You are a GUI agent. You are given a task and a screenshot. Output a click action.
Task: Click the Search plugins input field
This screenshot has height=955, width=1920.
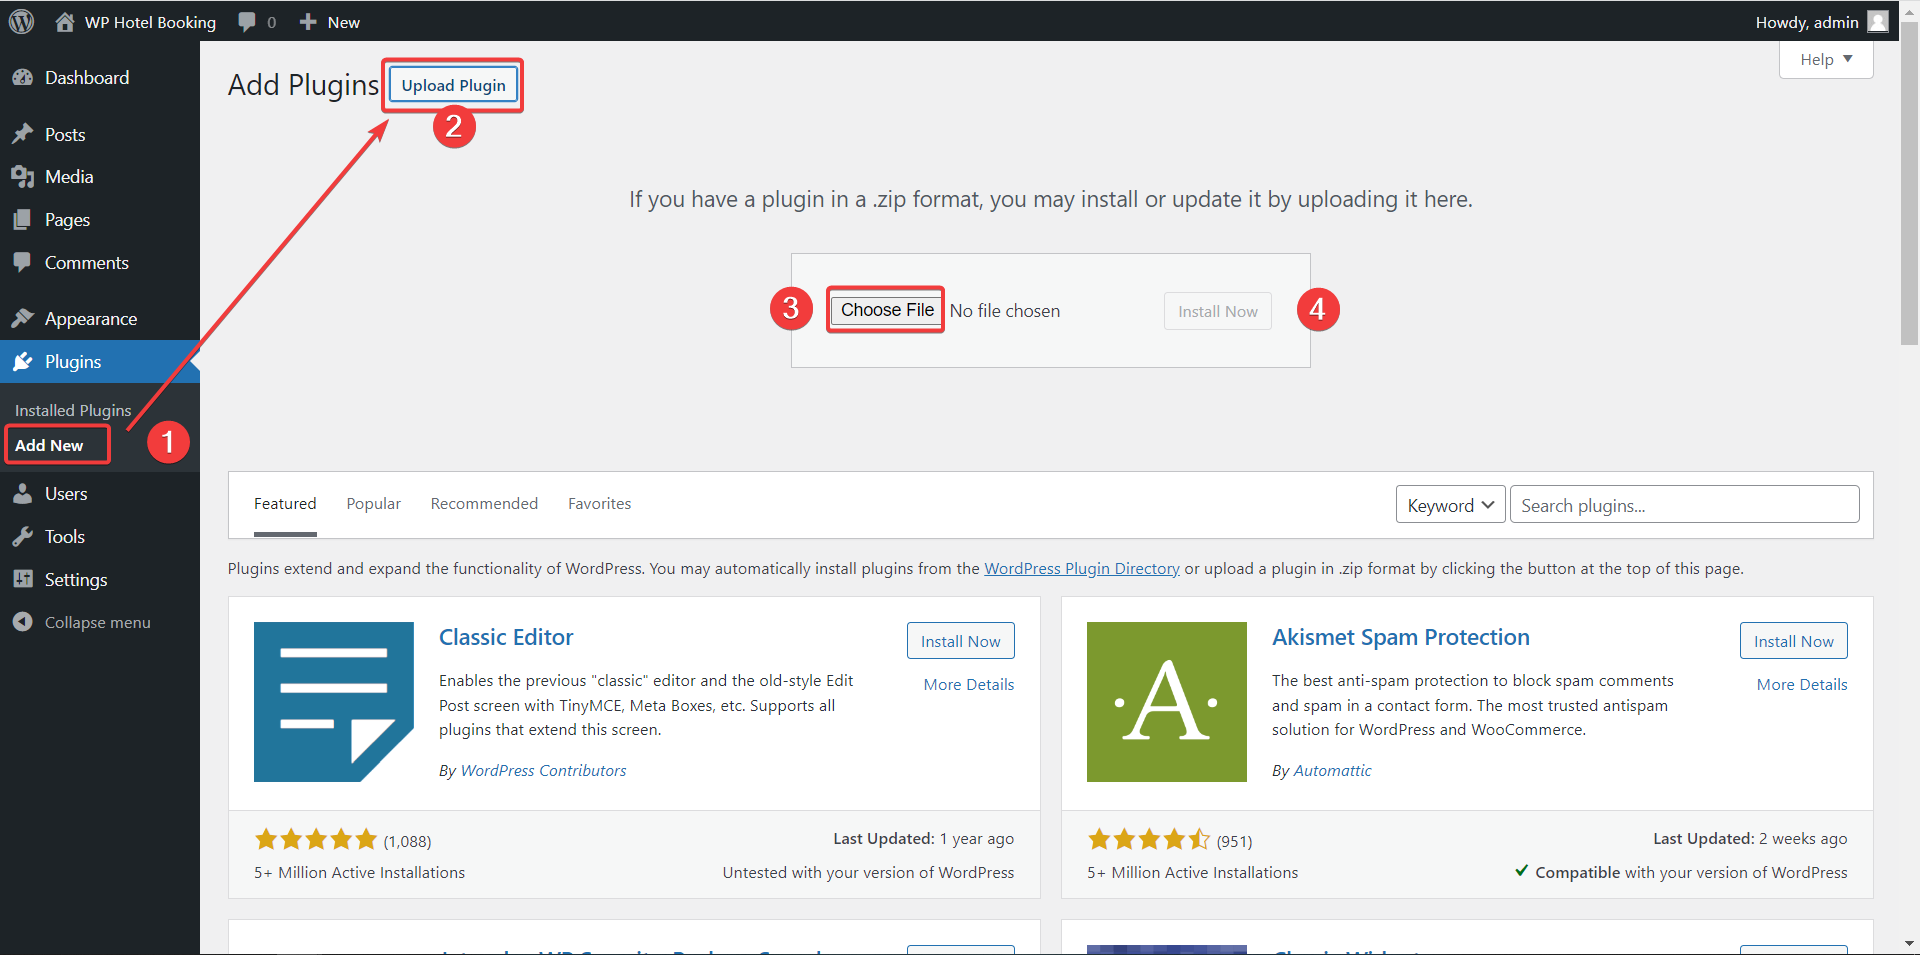(x=1684, y=505)
